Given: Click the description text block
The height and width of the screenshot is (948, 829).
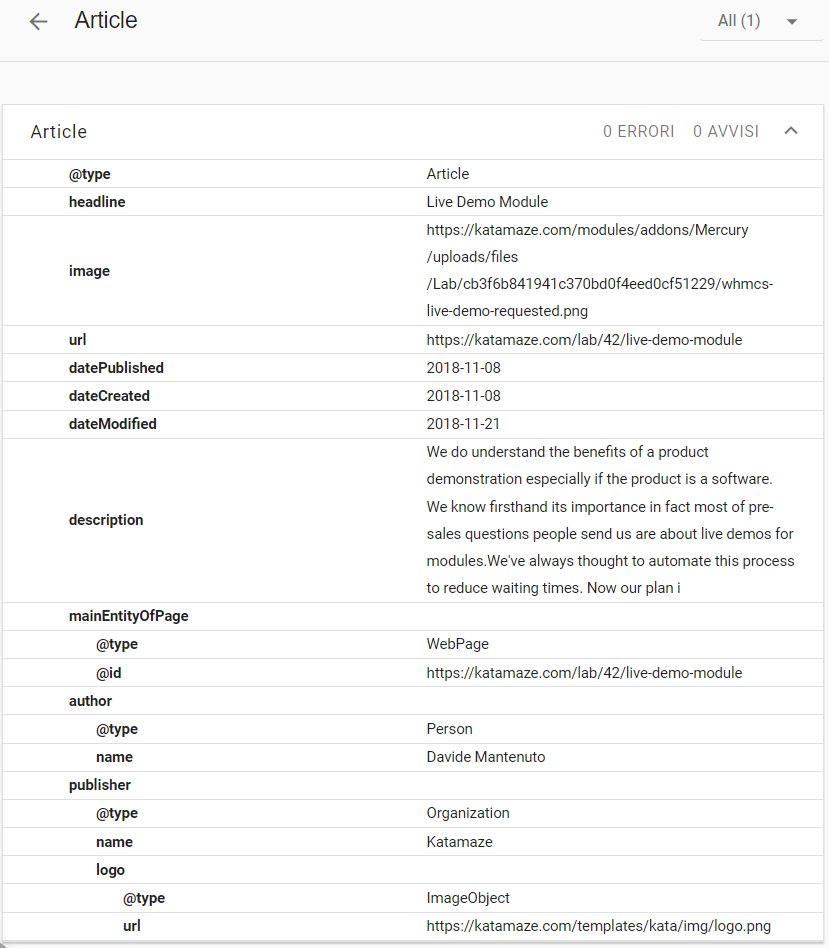Looking at the screenshot, I should [x=610, y=520].
